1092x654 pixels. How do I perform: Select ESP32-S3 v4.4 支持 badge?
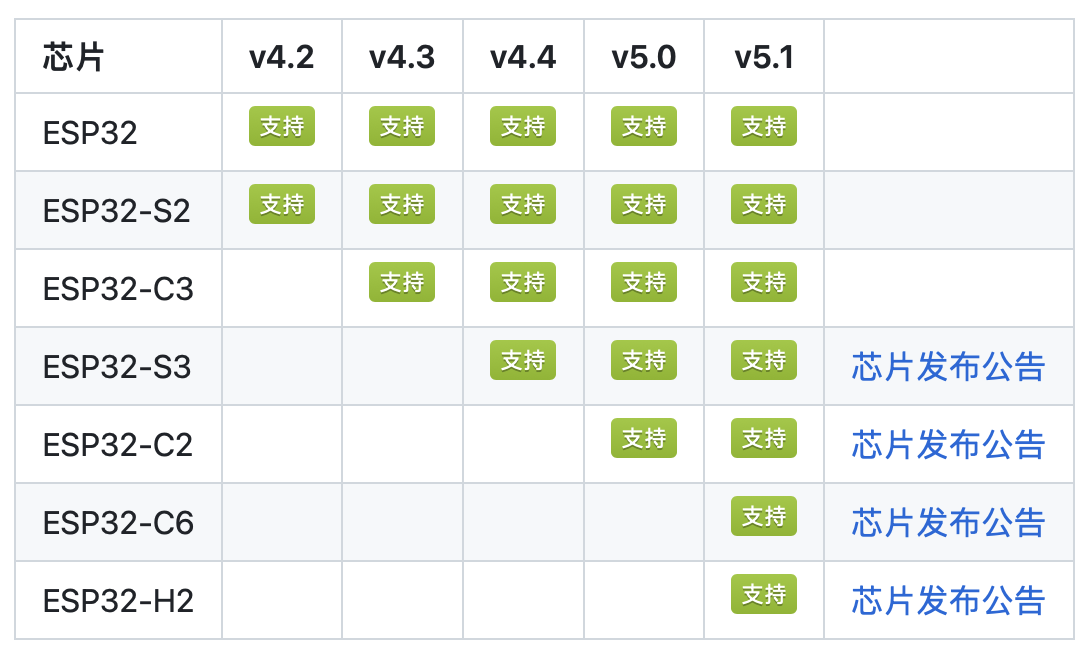tap(522, 360)
